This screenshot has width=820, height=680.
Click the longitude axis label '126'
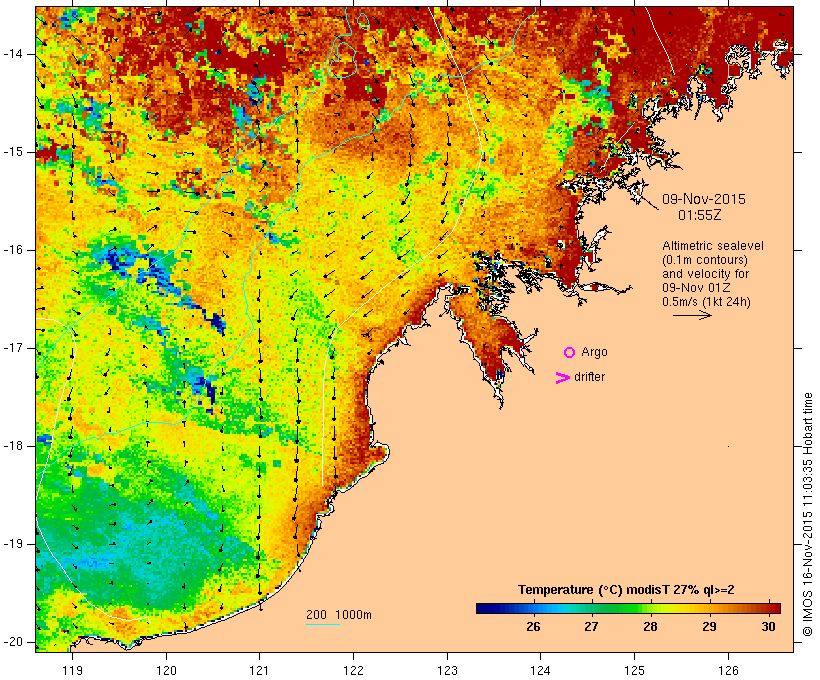coord(728,670)
